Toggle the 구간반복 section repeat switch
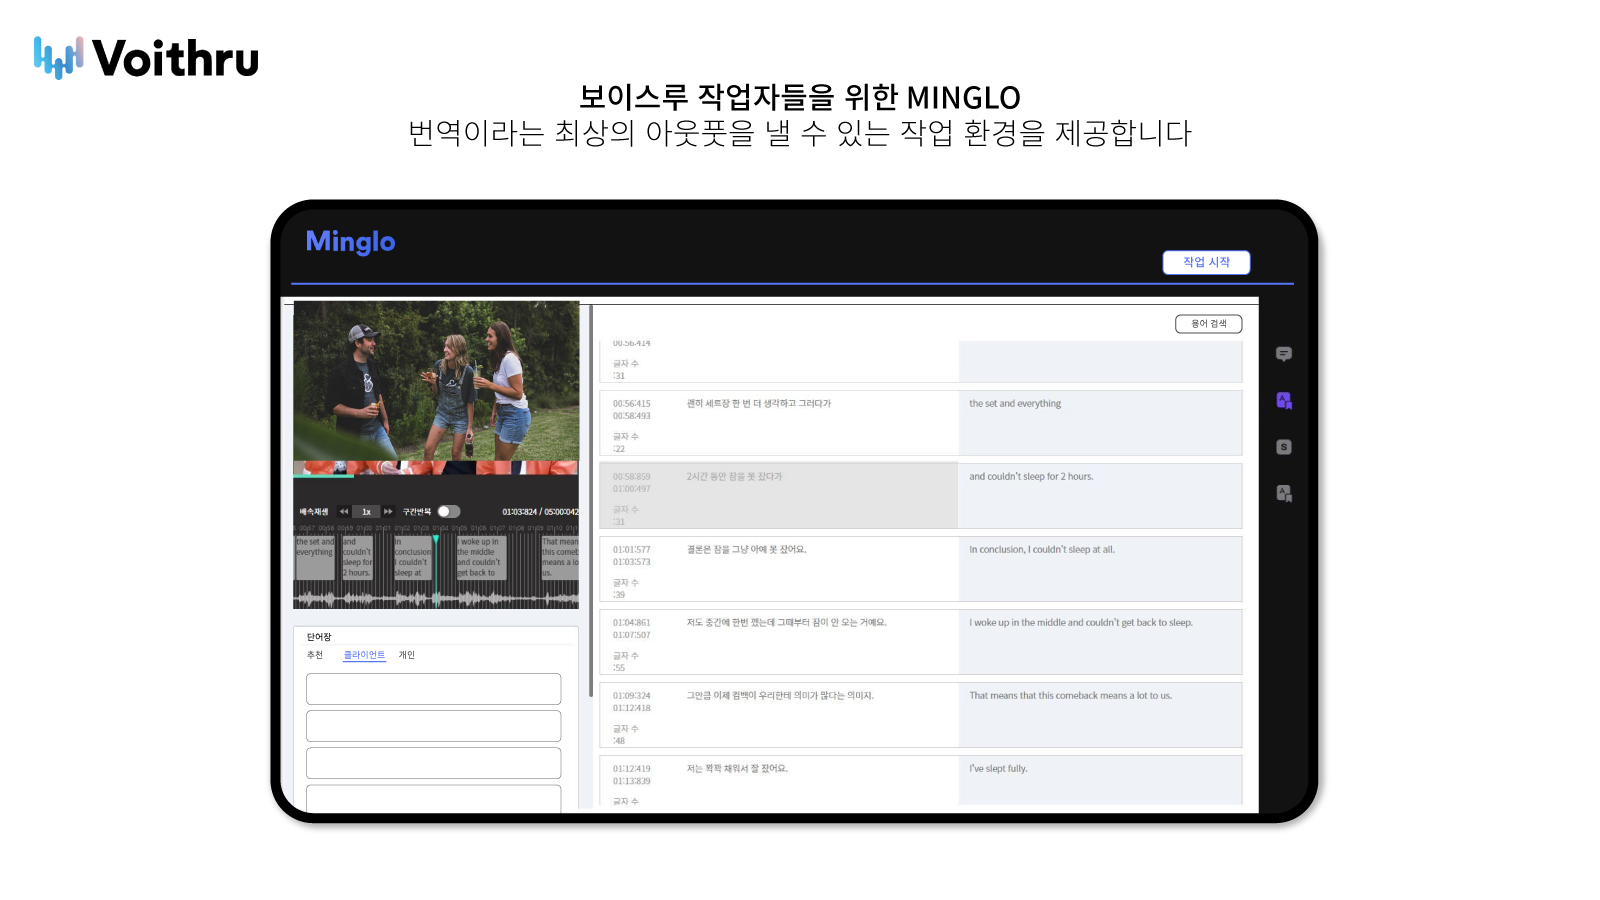 point(448,511)
